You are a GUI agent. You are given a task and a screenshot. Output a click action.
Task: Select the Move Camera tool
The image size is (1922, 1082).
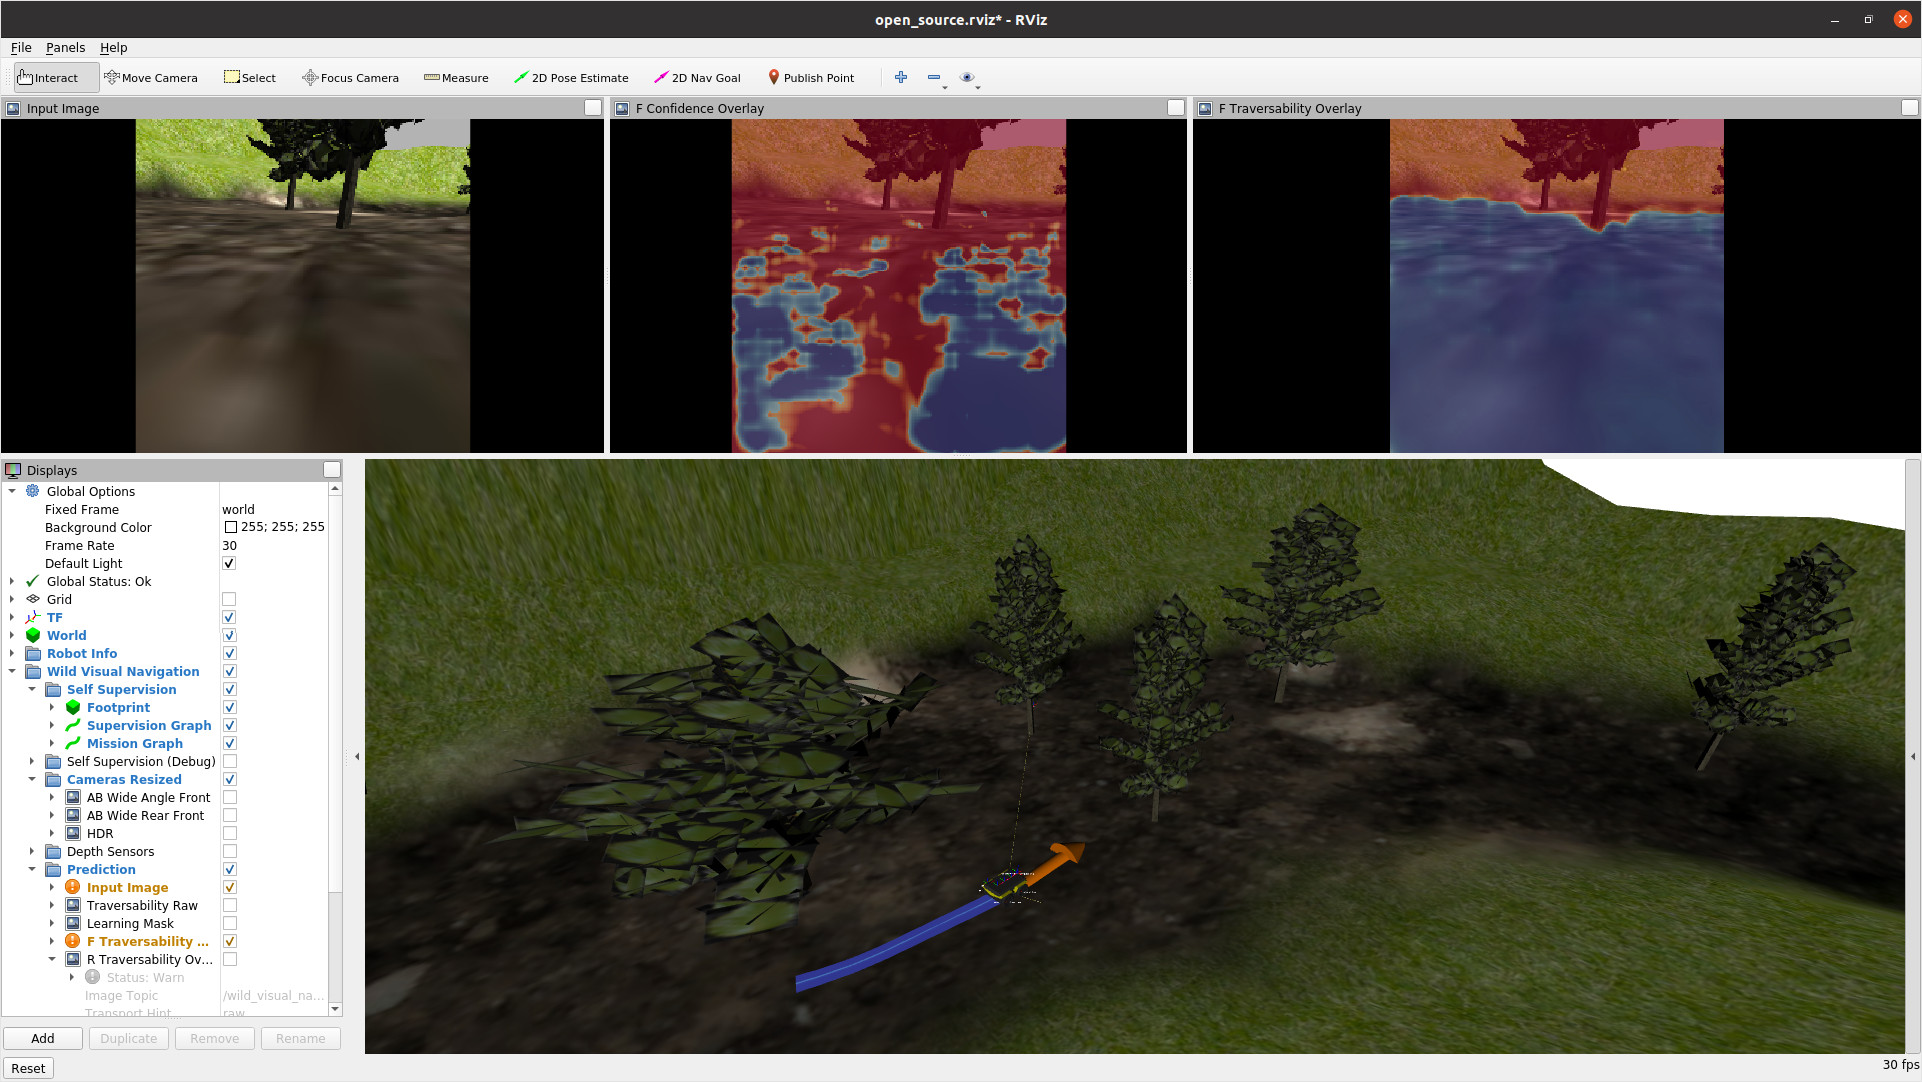tap(151, 78)
